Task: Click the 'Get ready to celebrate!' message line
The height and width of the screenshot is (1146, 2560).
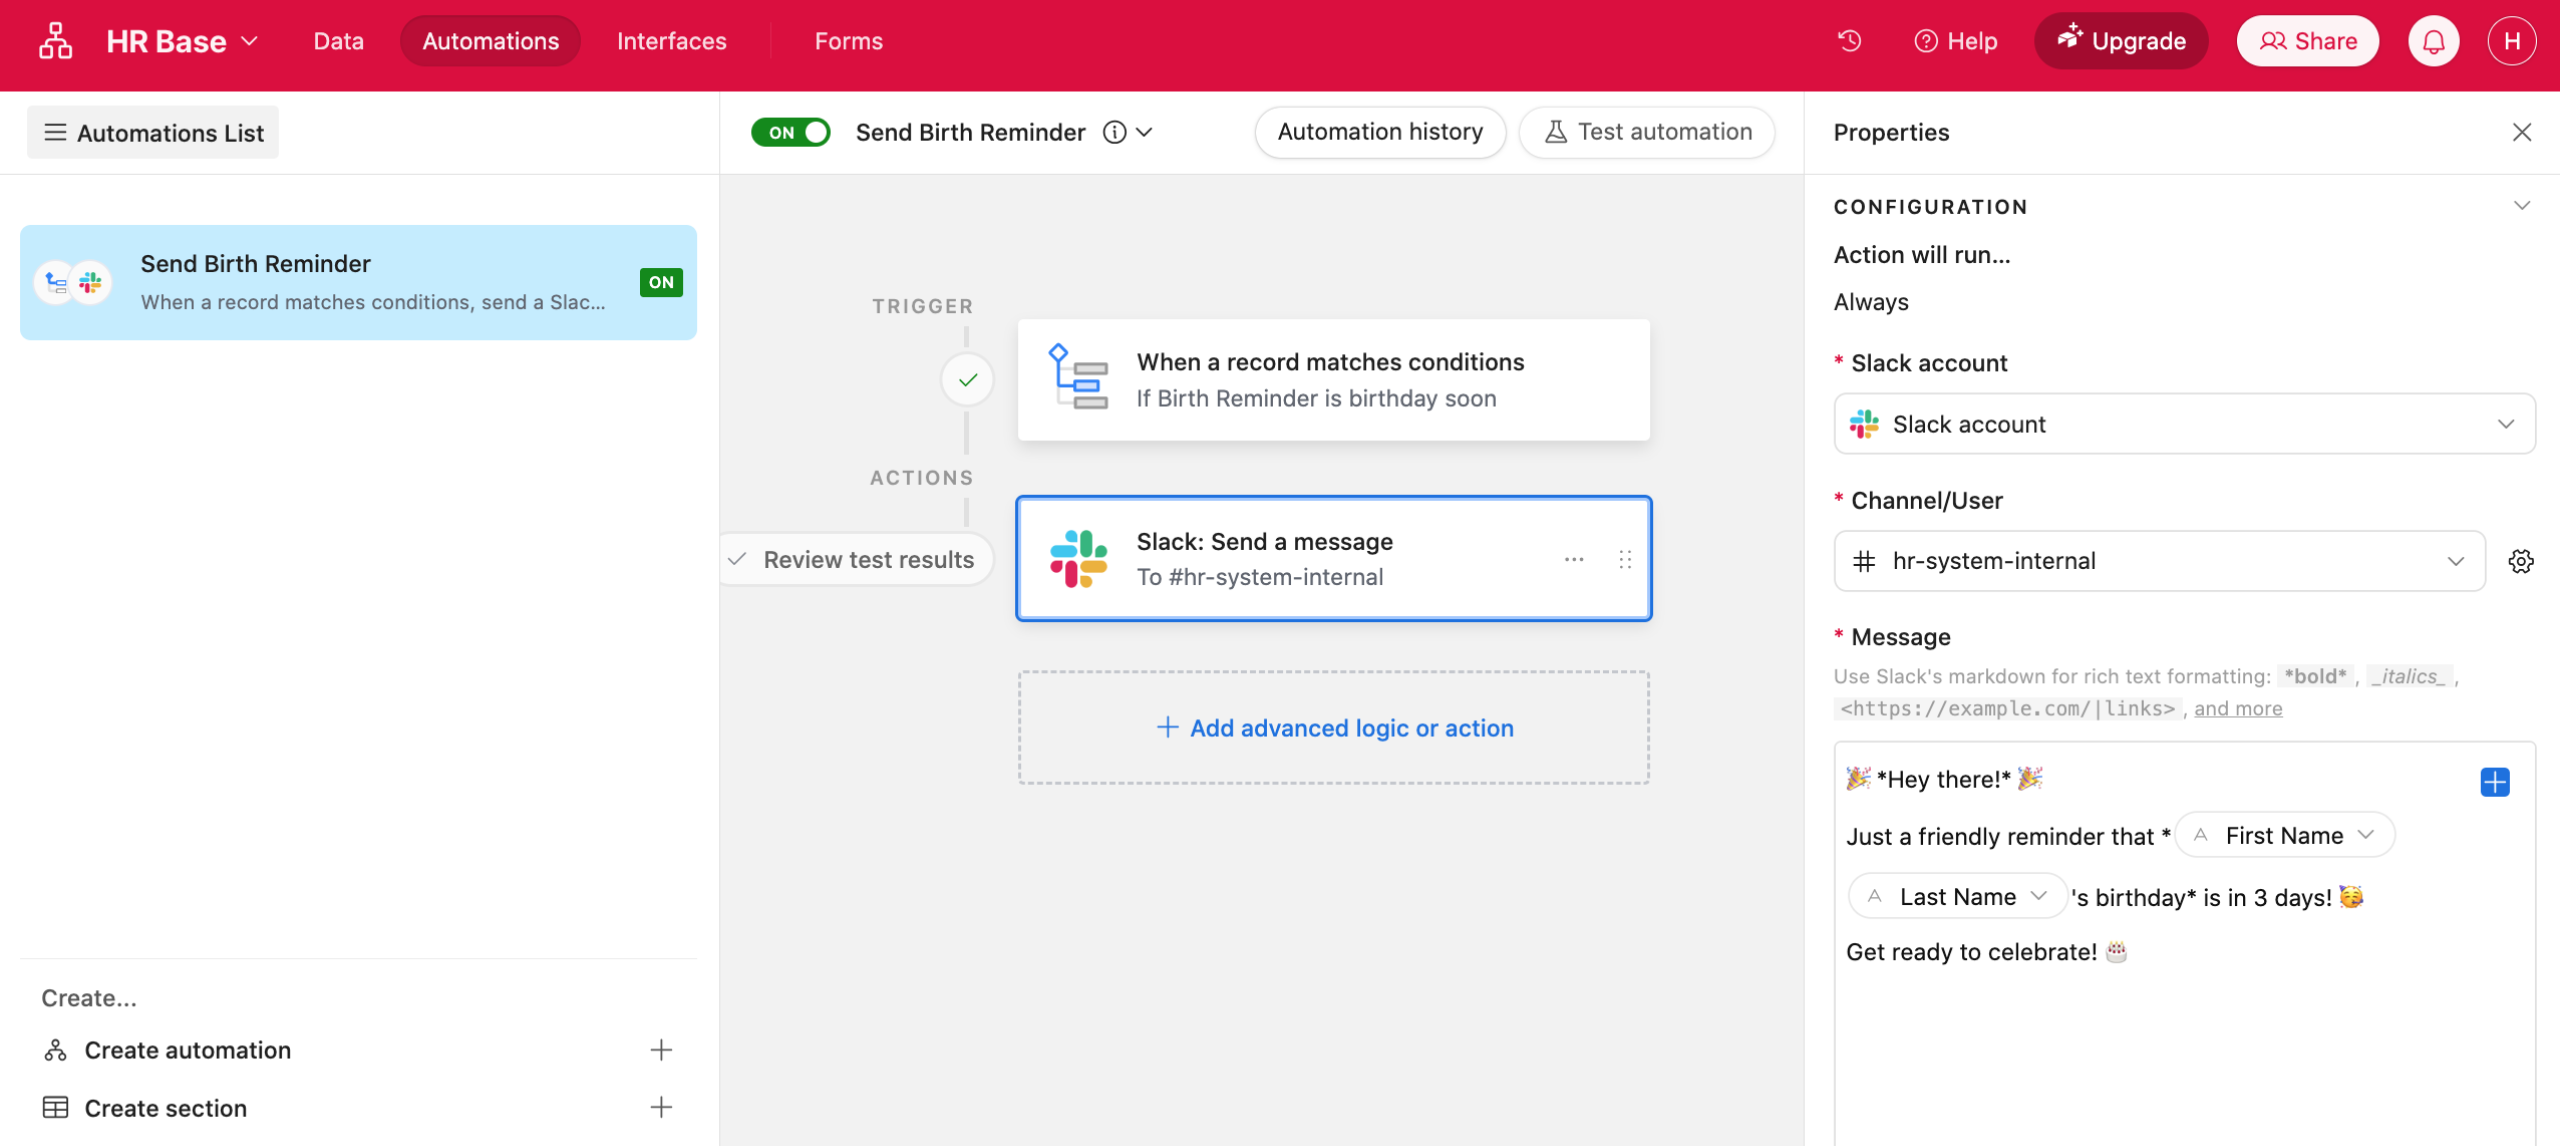Action: point(1986,952)
